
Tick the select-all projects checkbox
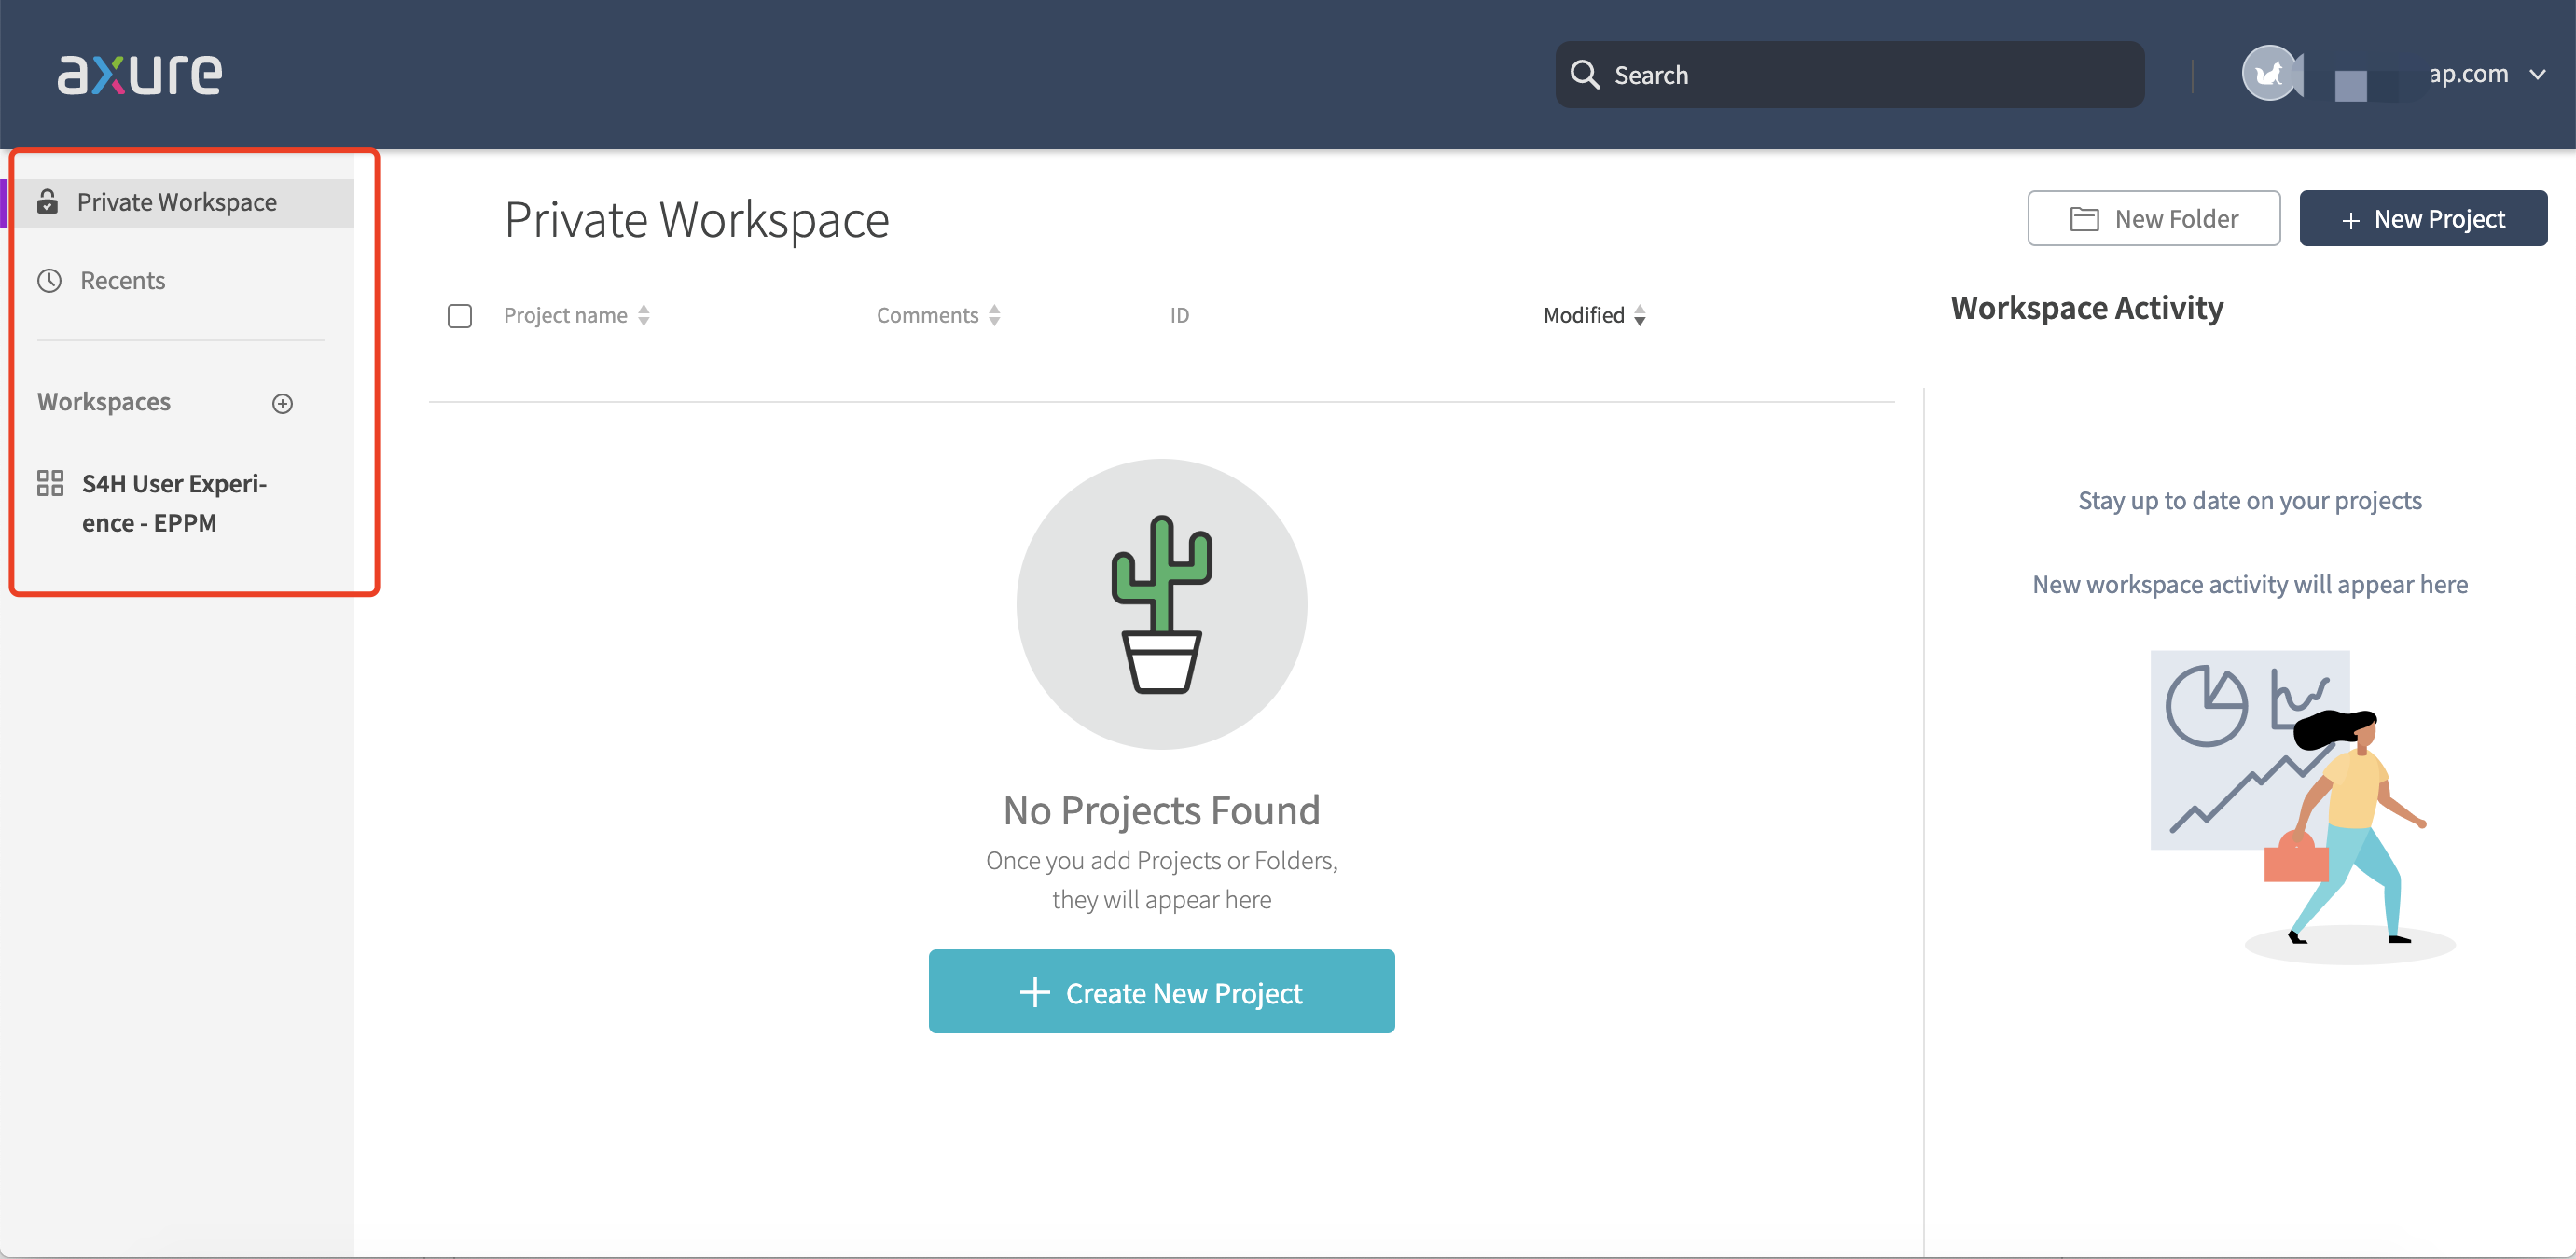[460, 316]
